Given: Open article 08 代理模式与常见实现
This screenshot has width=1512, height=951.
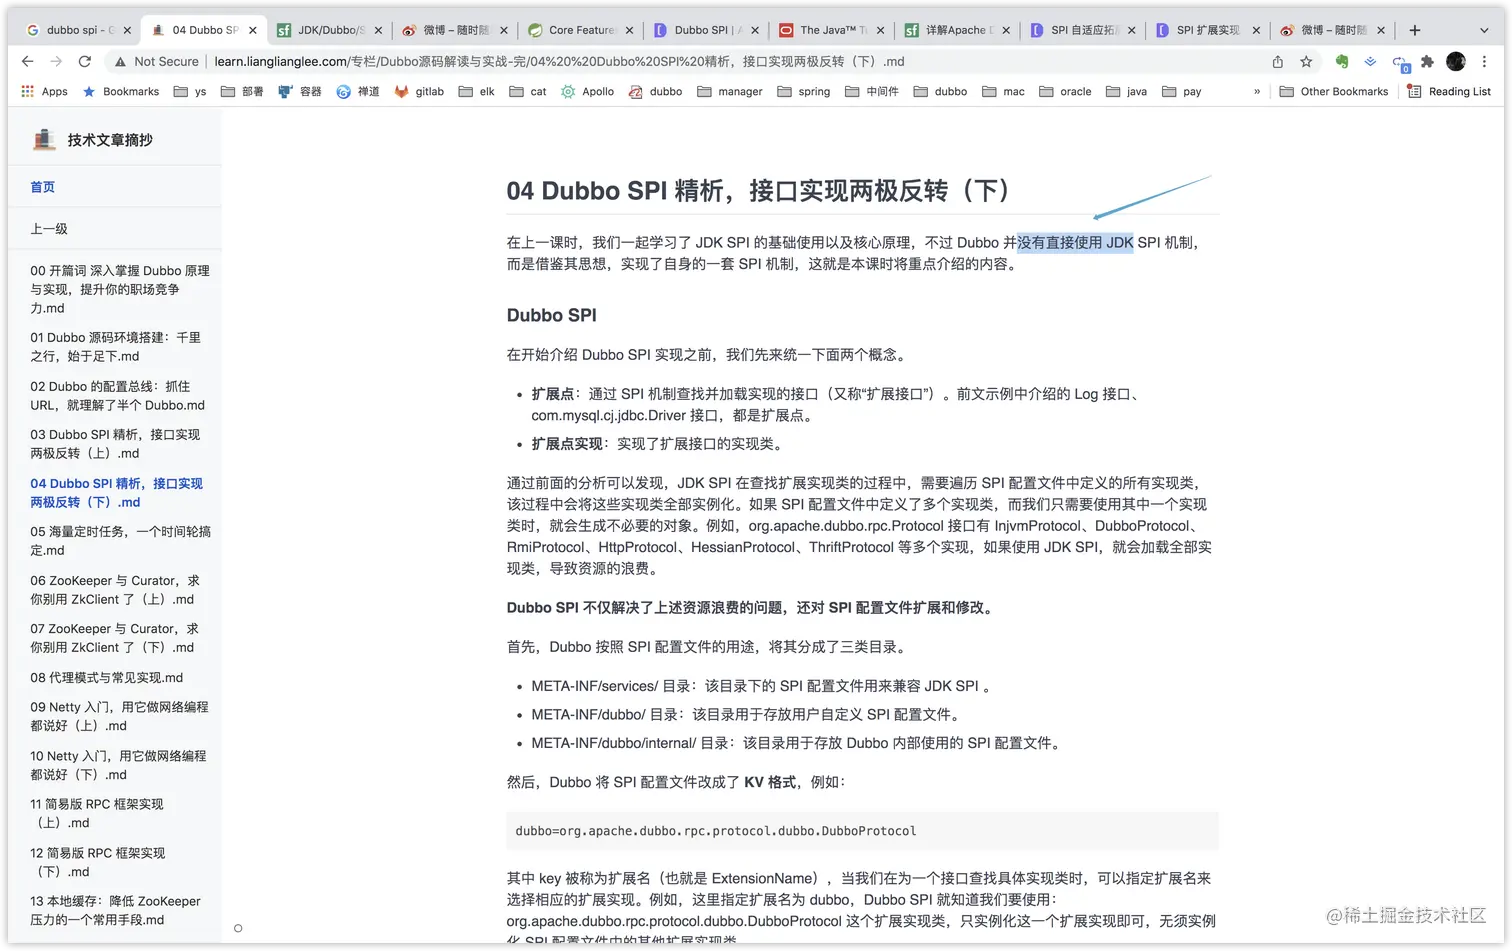Looking at the screenshot, I should click(x=106, y=678).
